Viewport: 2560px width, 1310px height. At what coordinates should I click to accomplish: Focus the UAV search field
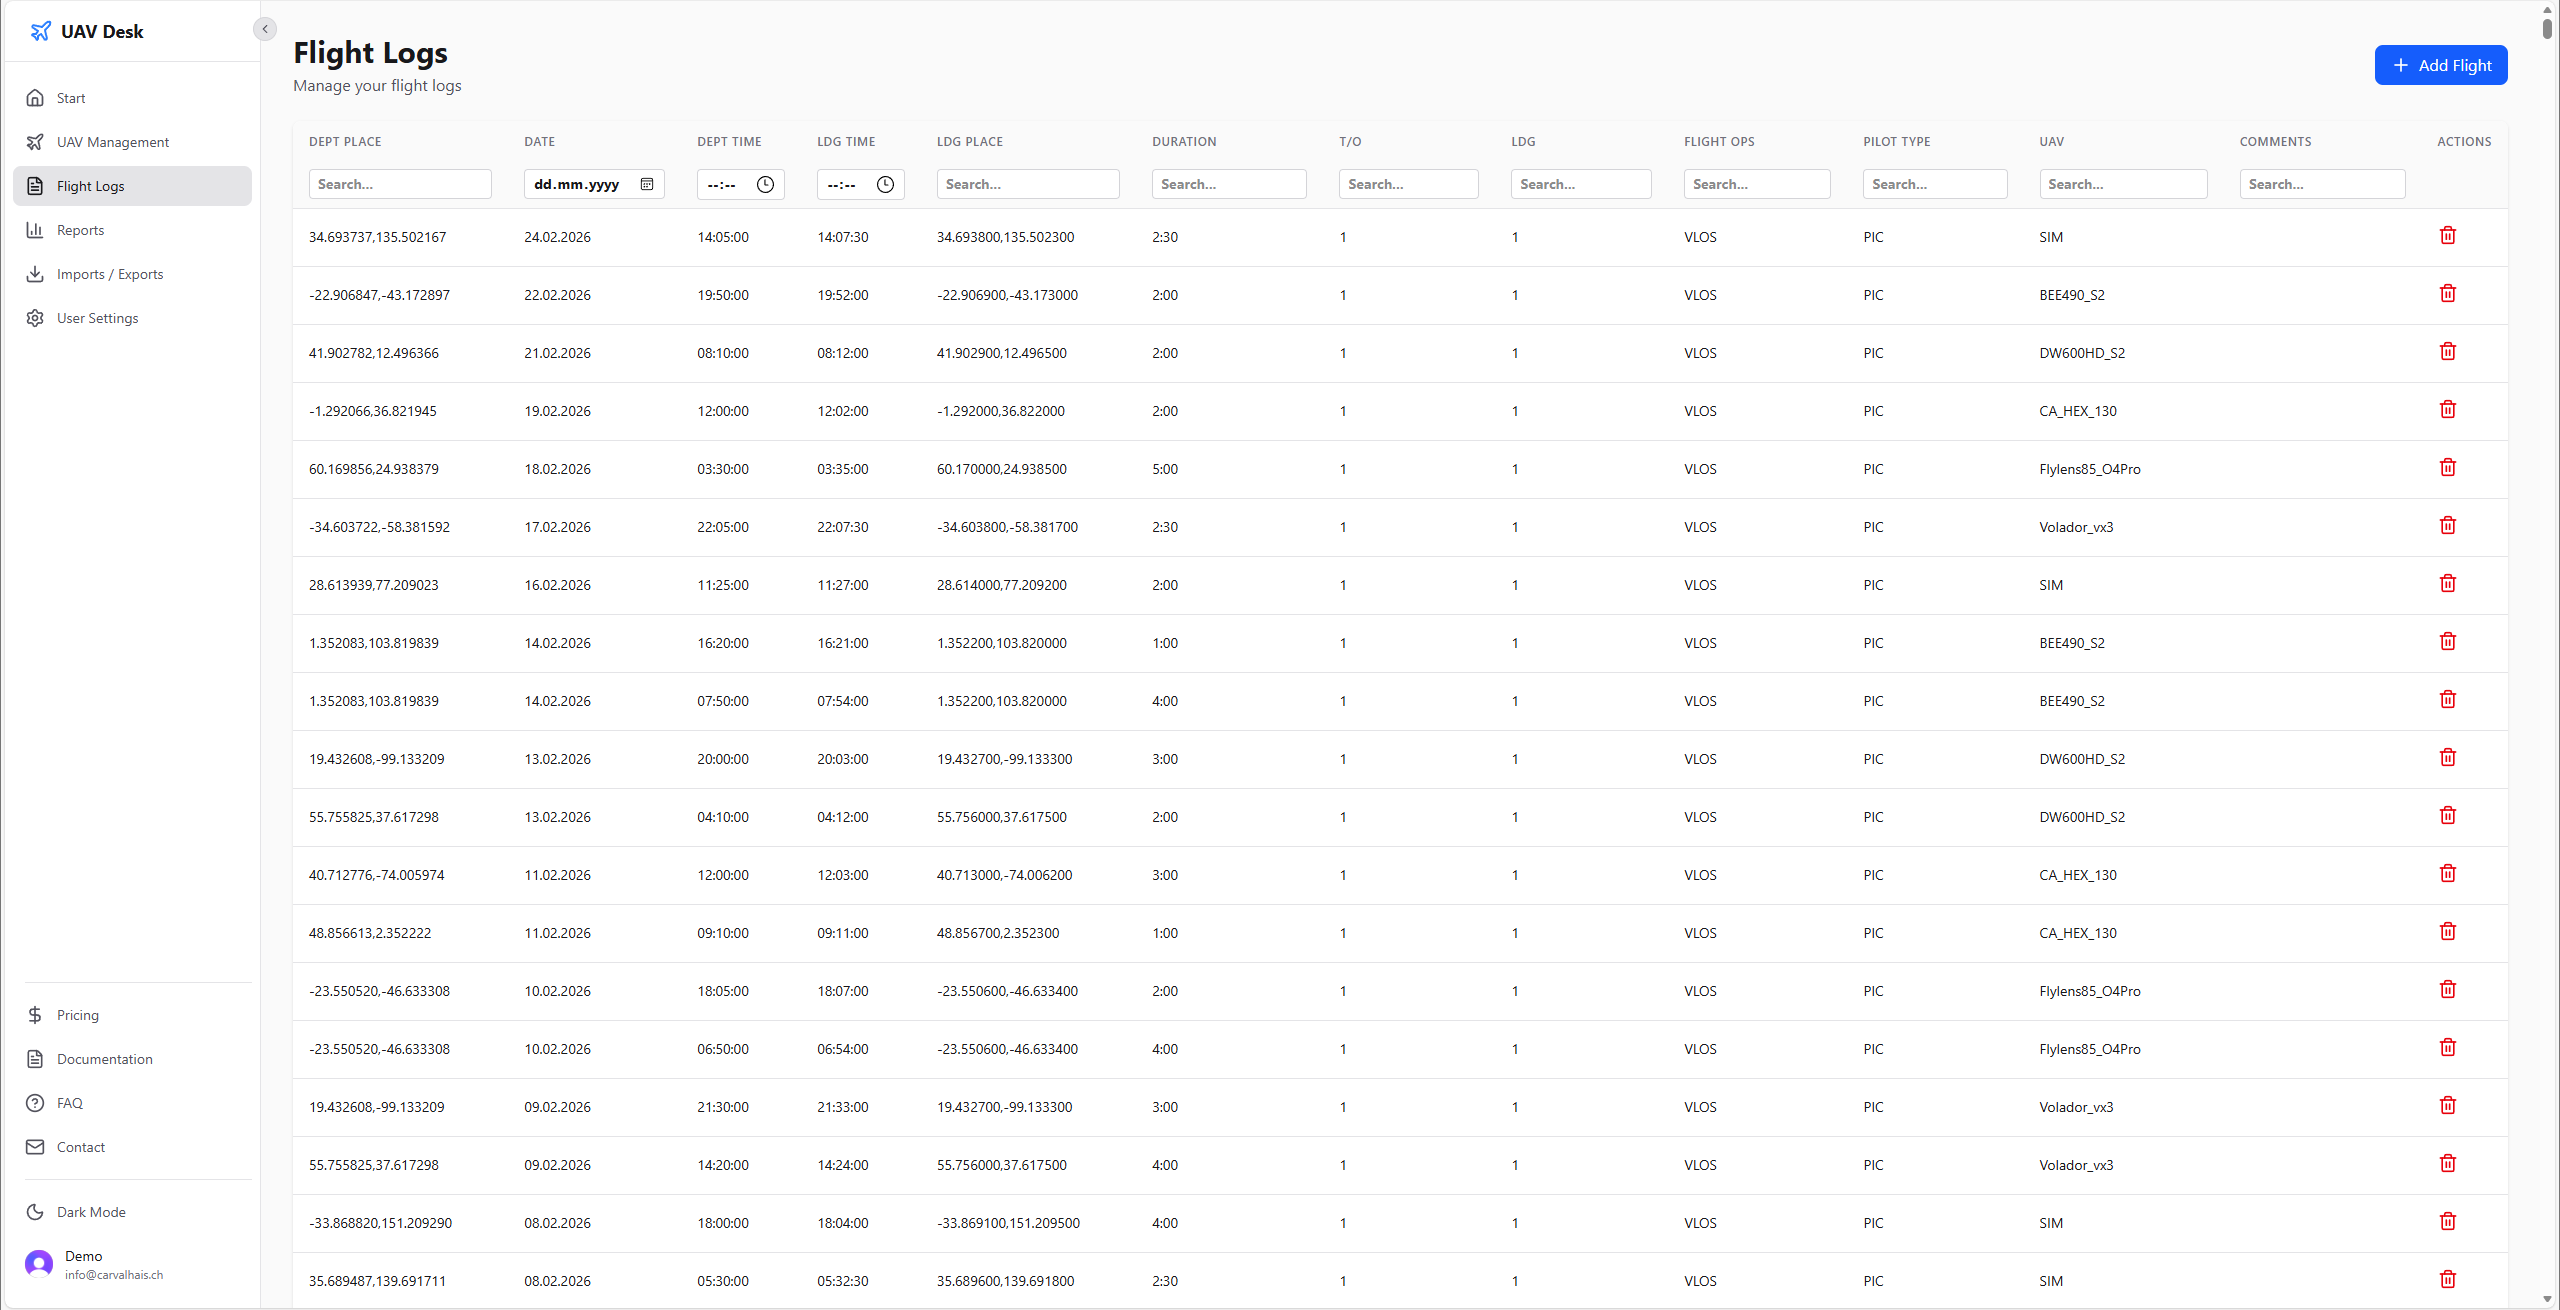pyautogui.click(x=2123, y=184)
